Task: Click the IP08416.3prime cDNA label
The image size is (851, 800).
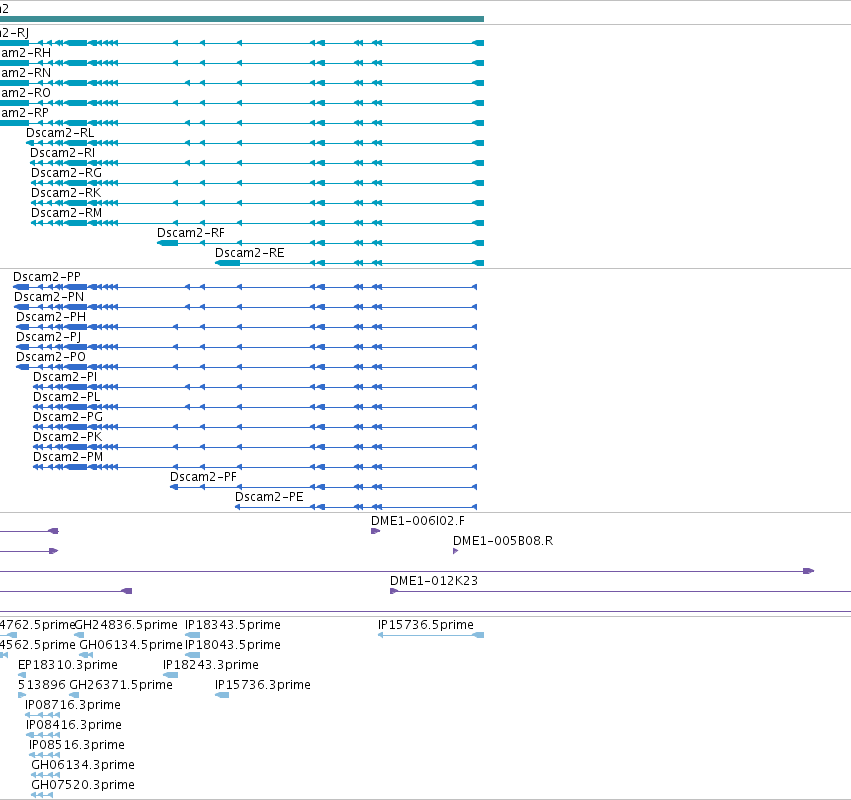Action: pos(74,726)
